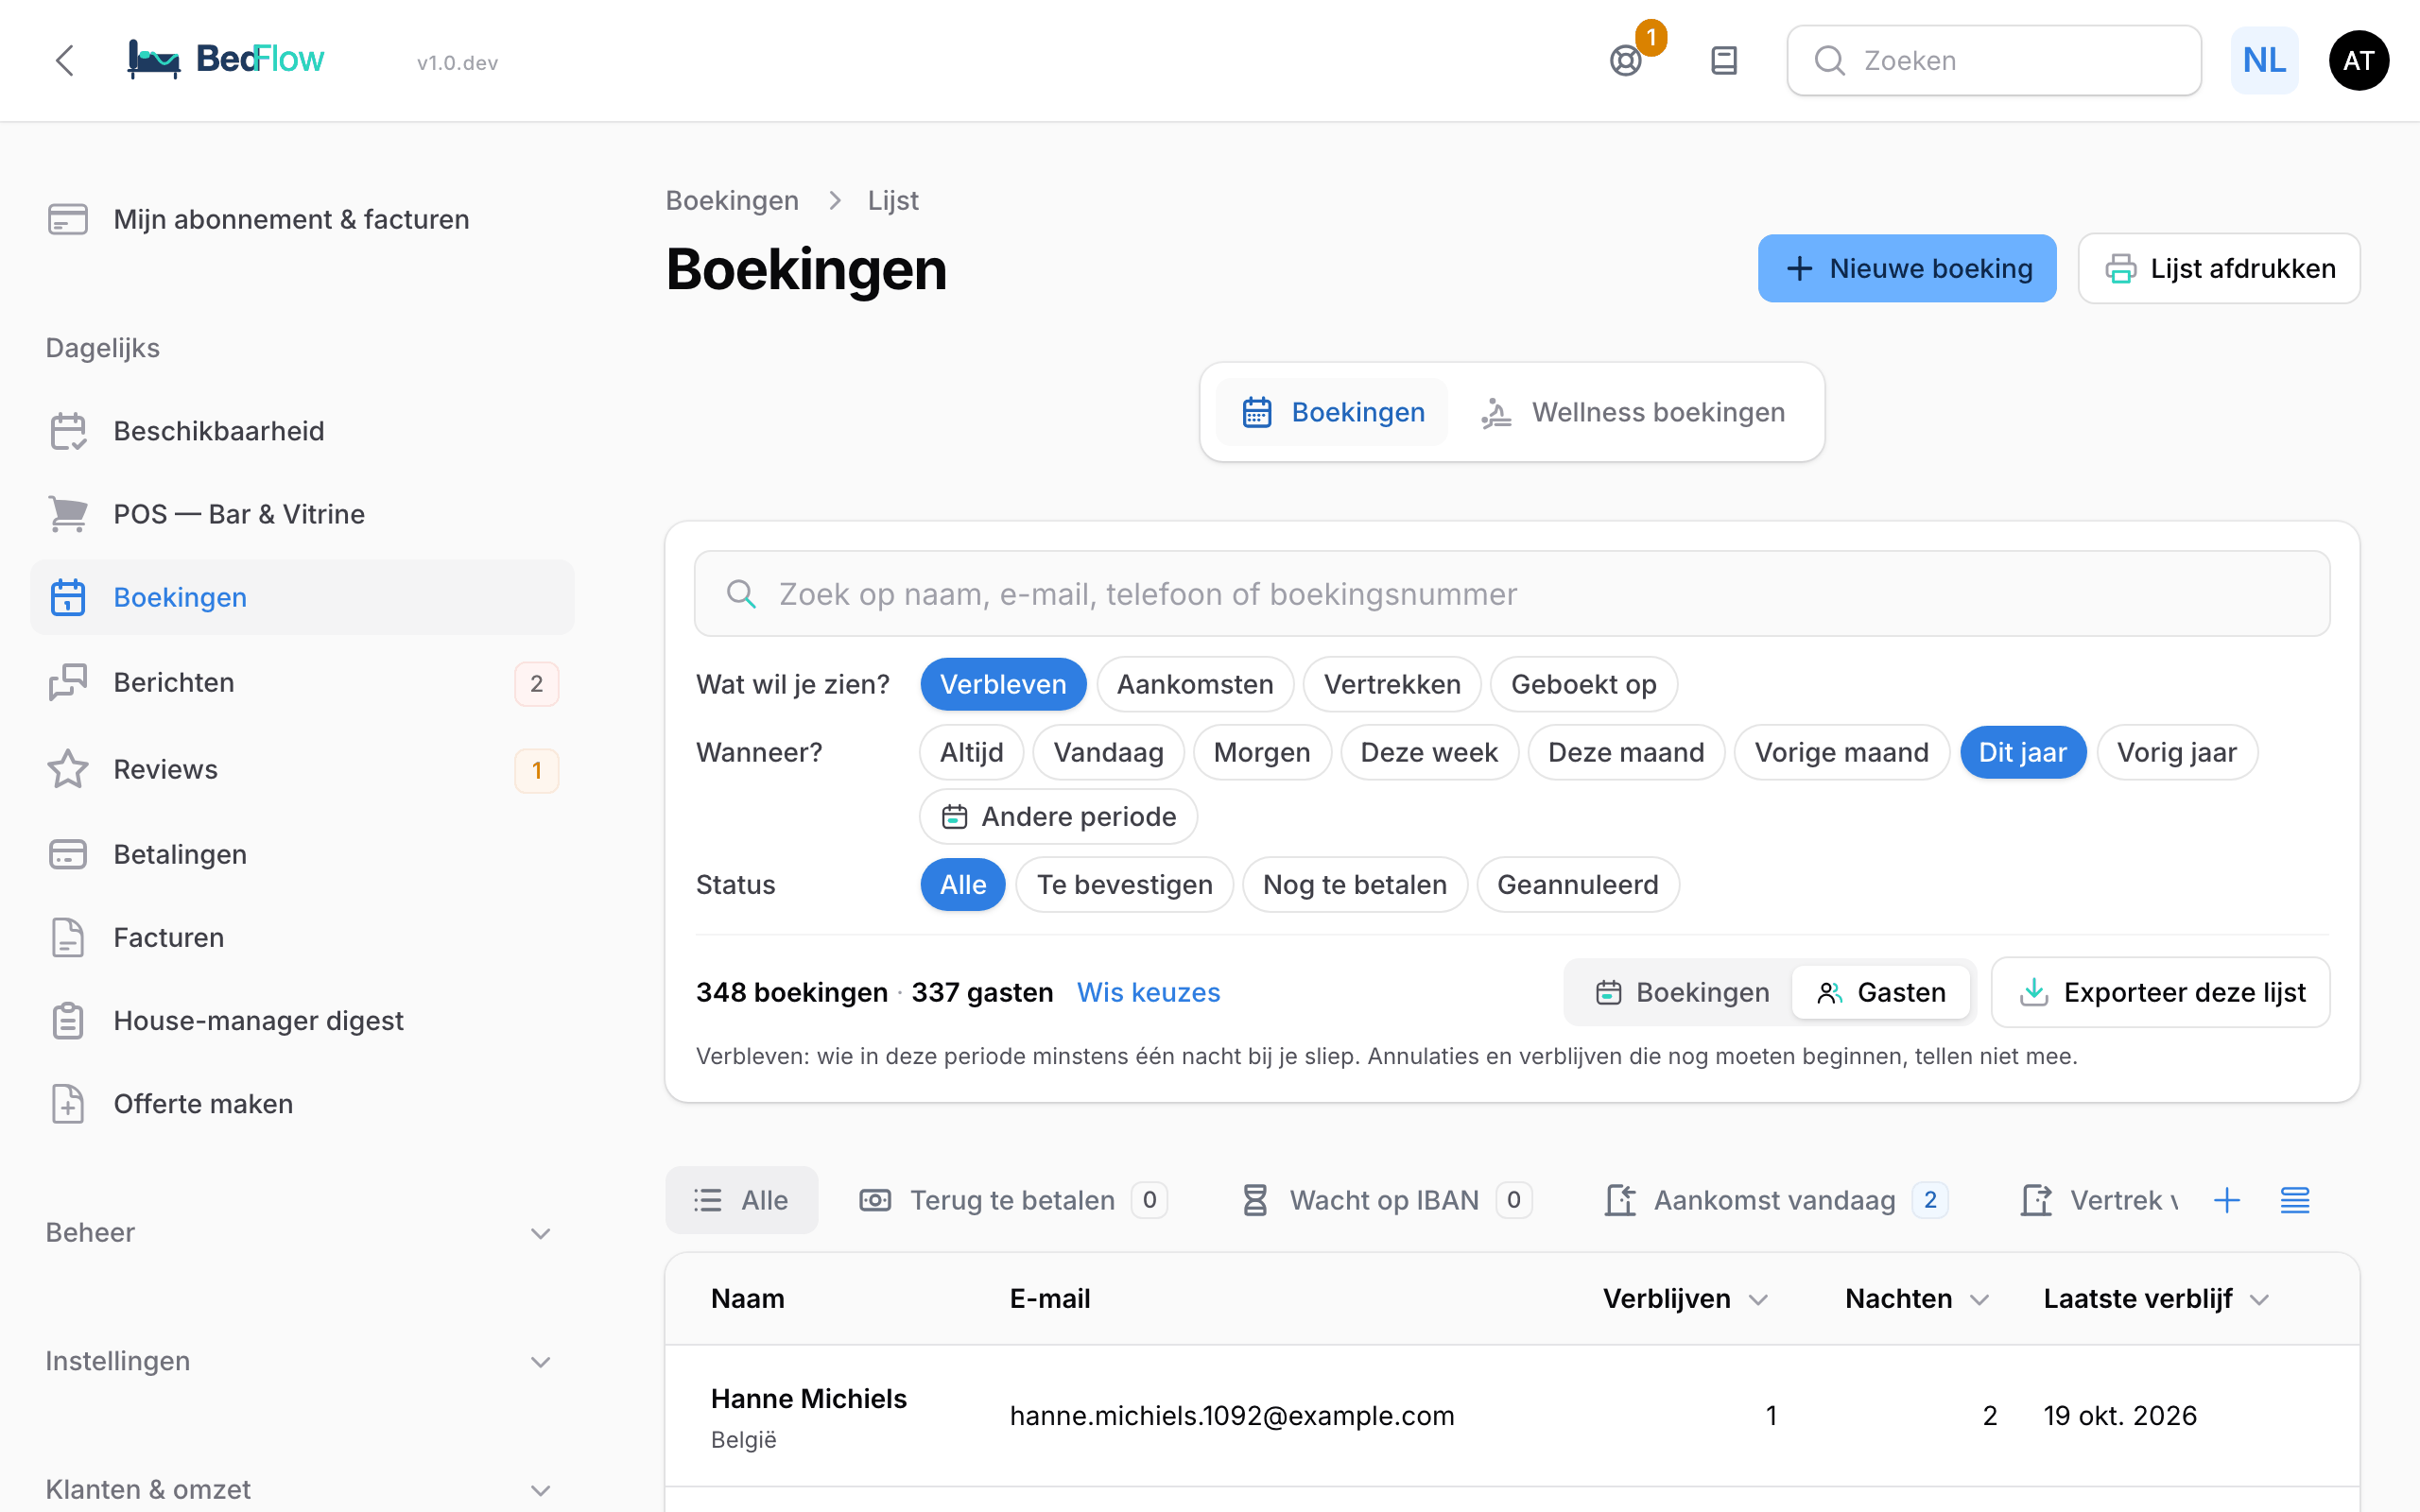Open POS — Bar & Vitrine
The width and height of the screenshot is (2420, 1512).
pyautogui.click(x=302, y=514)
